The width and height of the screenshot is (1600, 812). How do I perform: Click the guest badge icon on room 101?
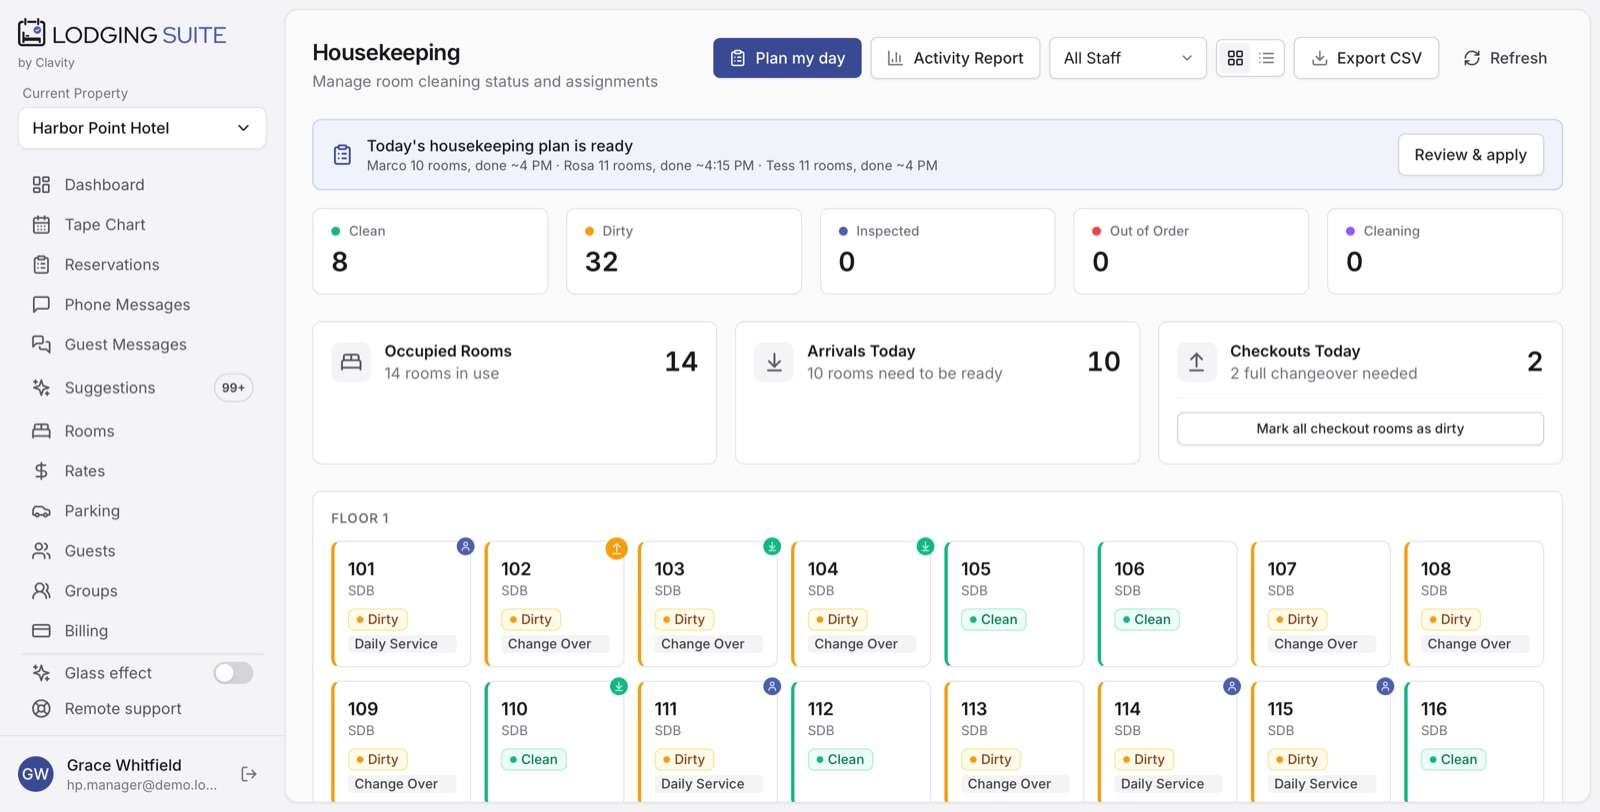(x=465, y=546)
